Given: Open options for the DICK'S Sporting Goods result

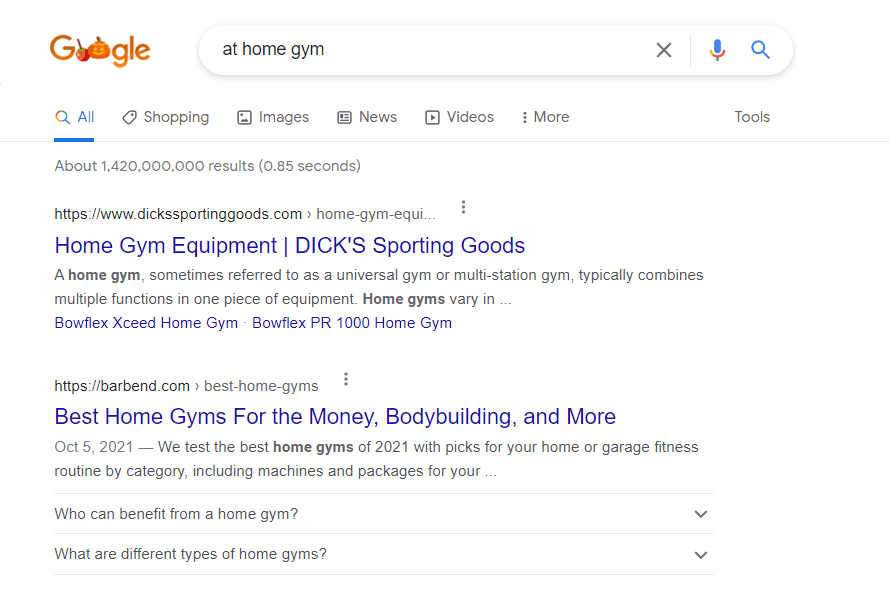Looking at the screenshot, I should click(463, 206).
